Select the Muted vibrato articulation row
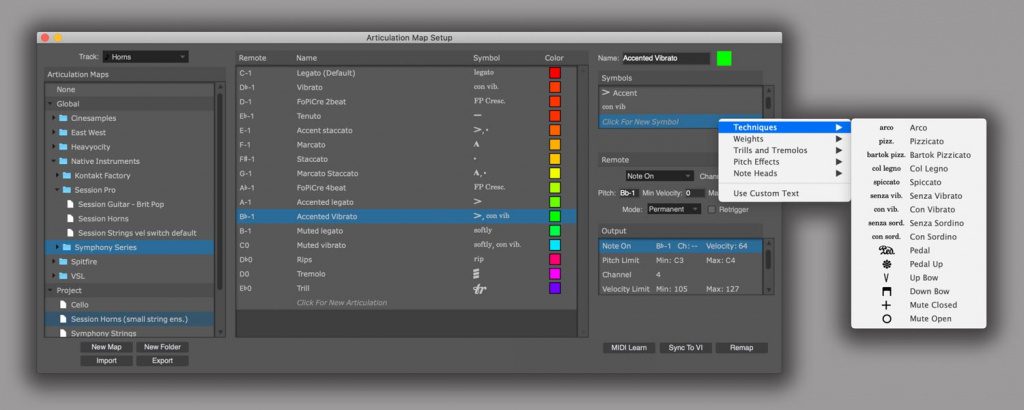Viewport: 1024px width, 410px height. pyautogui.click(x=406, y=245)
